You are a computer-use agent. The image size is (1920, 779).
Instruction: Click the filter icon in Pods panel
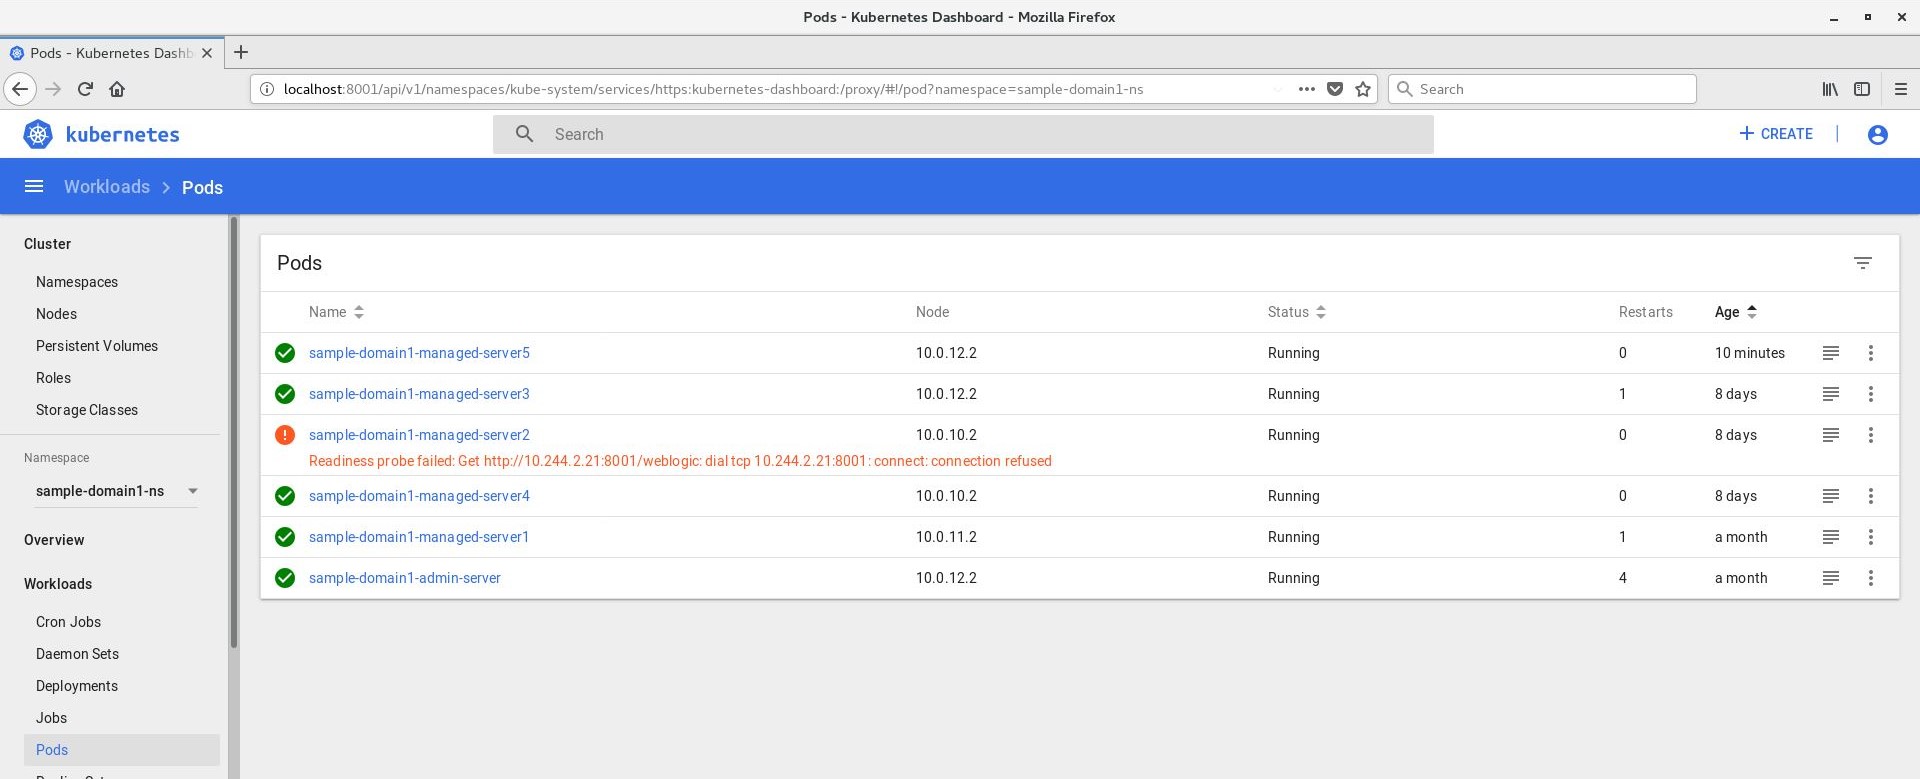point(1862,263)
